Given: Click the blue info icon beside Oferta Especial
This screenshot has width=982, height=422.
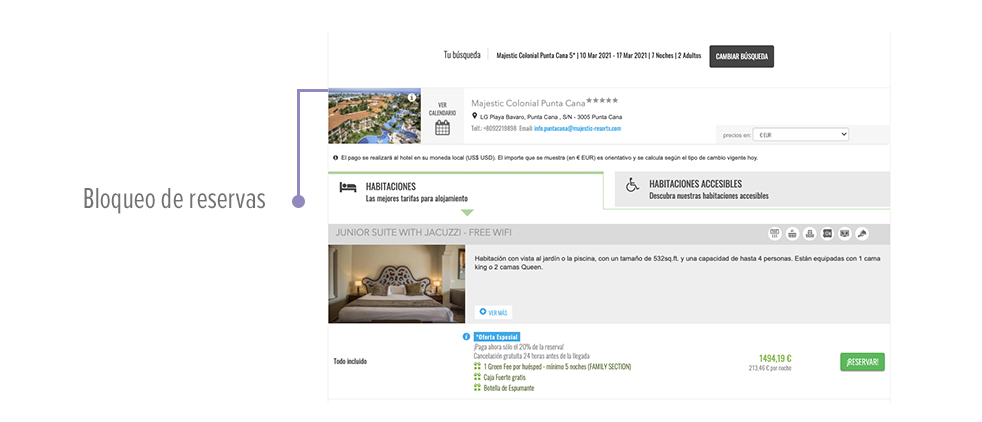Looking at the screenshot, I should pos(466,336).
